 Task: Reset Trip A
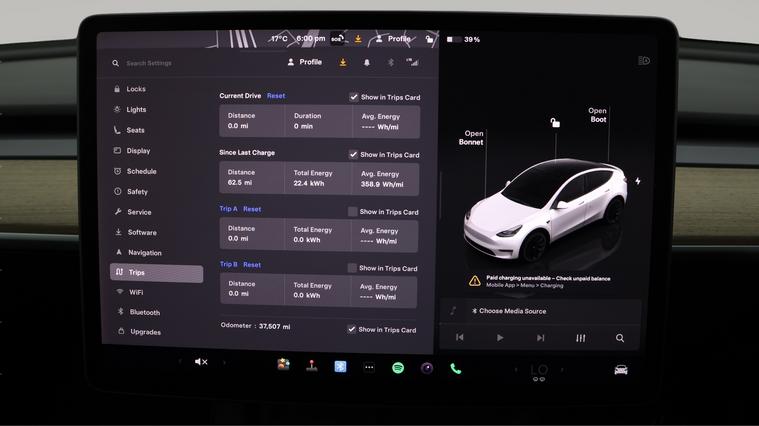(252, 209)
